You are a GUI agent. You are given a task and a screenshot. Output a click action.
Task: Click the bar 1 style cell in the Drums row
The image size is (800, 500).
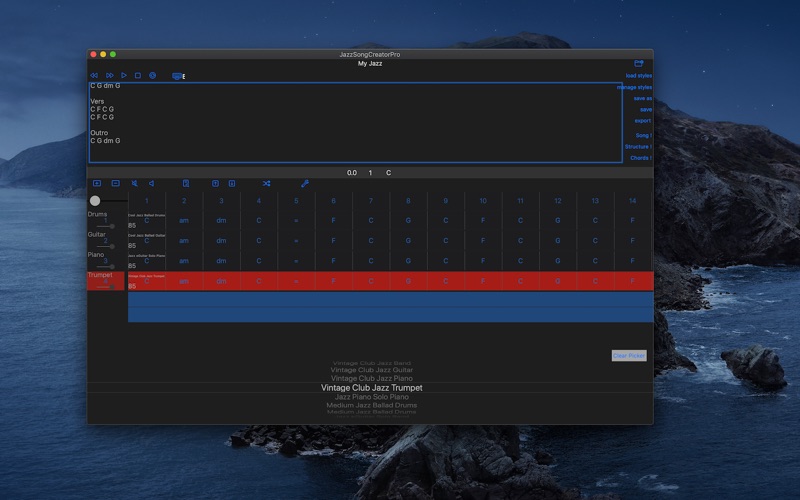click(x=146, y=220)
